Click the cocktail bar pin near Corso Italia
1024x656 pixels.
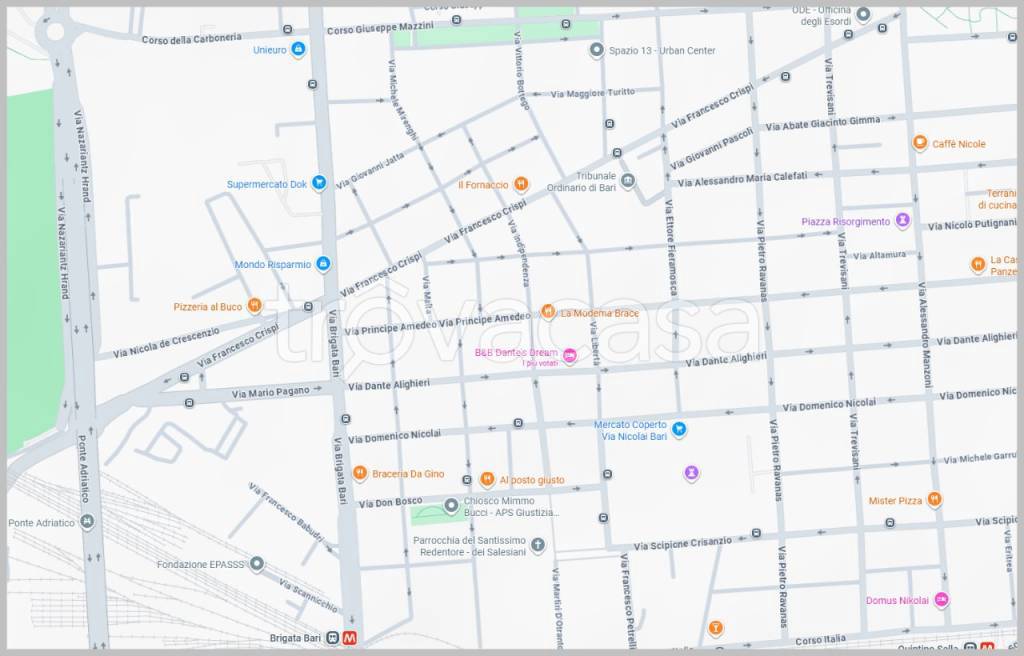716,629
